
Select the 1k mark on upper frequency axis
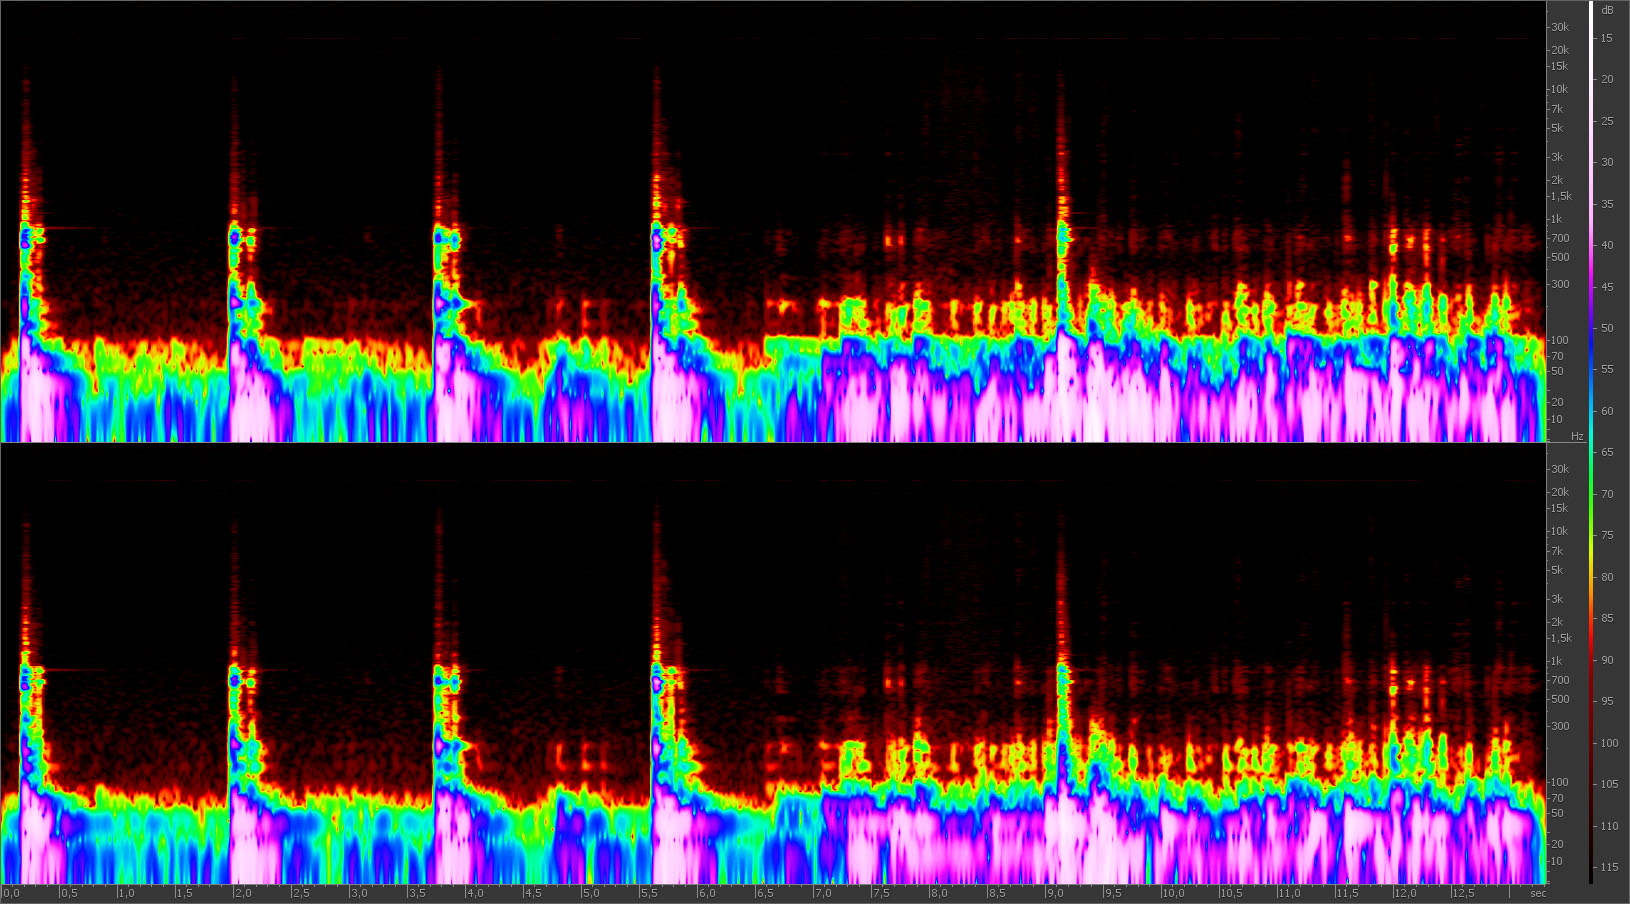pyautogui.click(x=1556, y=219)
